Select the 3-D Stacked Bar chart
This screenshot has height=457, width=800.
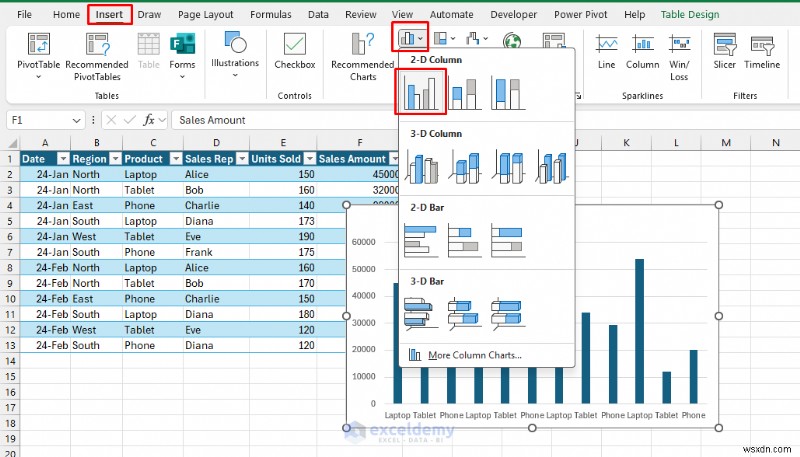coord(464,314)
